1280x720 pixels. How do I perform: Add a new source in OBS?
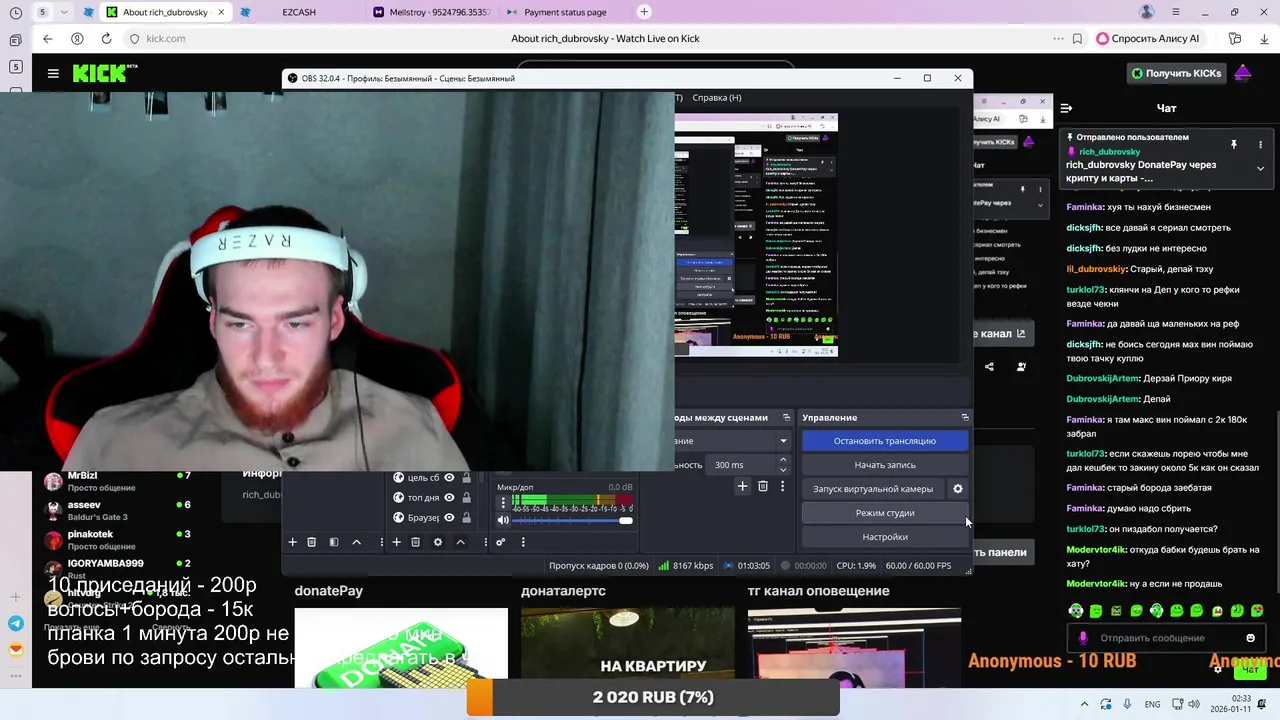click(396, 542)
